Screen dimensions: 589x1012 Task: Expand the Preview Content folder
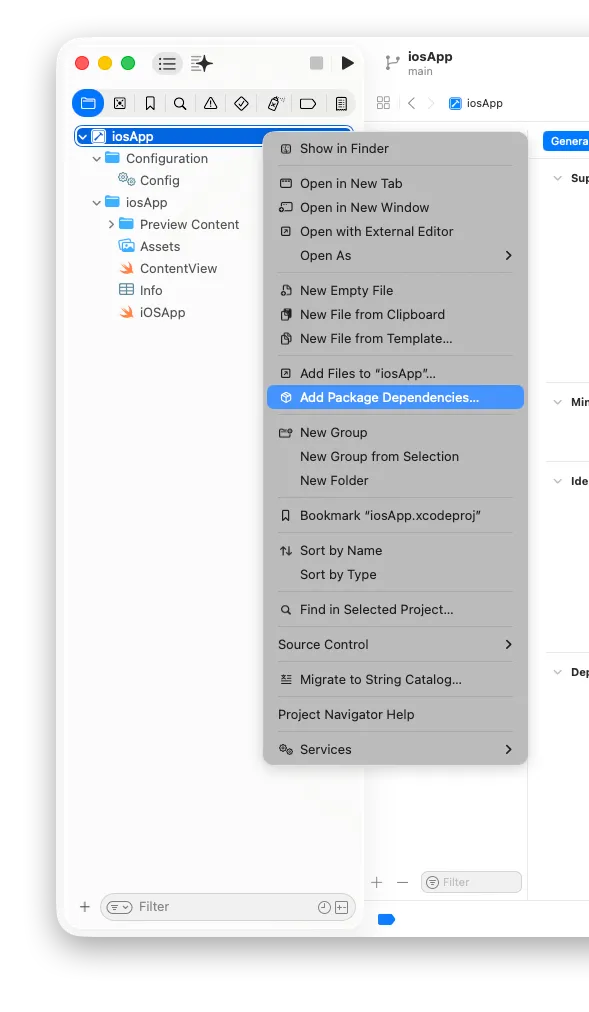(110, 224)
